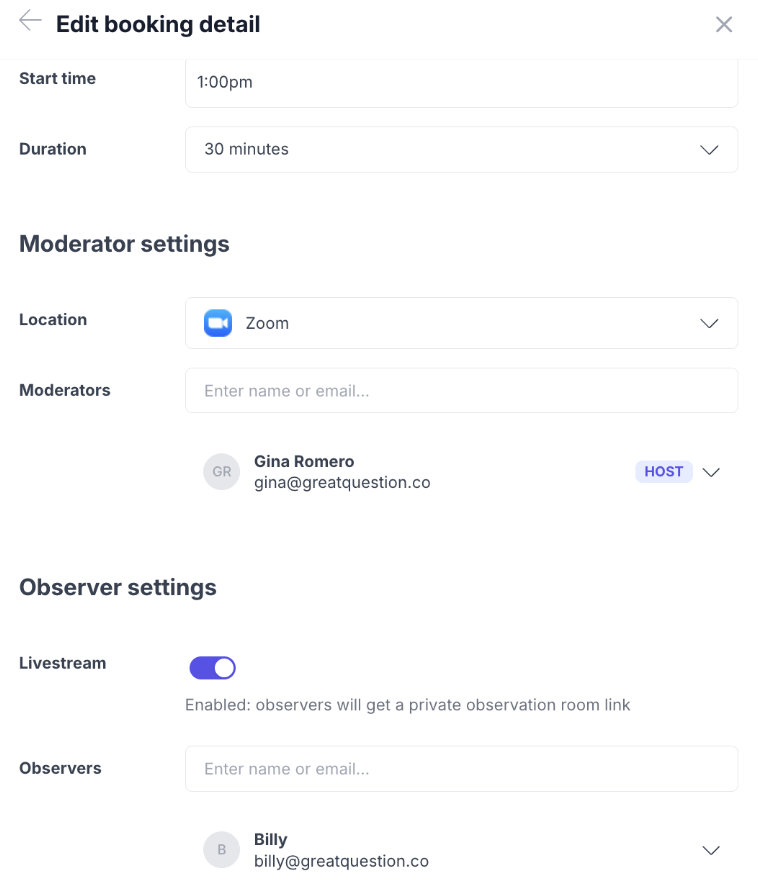This screenshot has height=890, width=758.
Task: Expand Gina Romero's moderator options chevron
Action: [x=711, y=472]
